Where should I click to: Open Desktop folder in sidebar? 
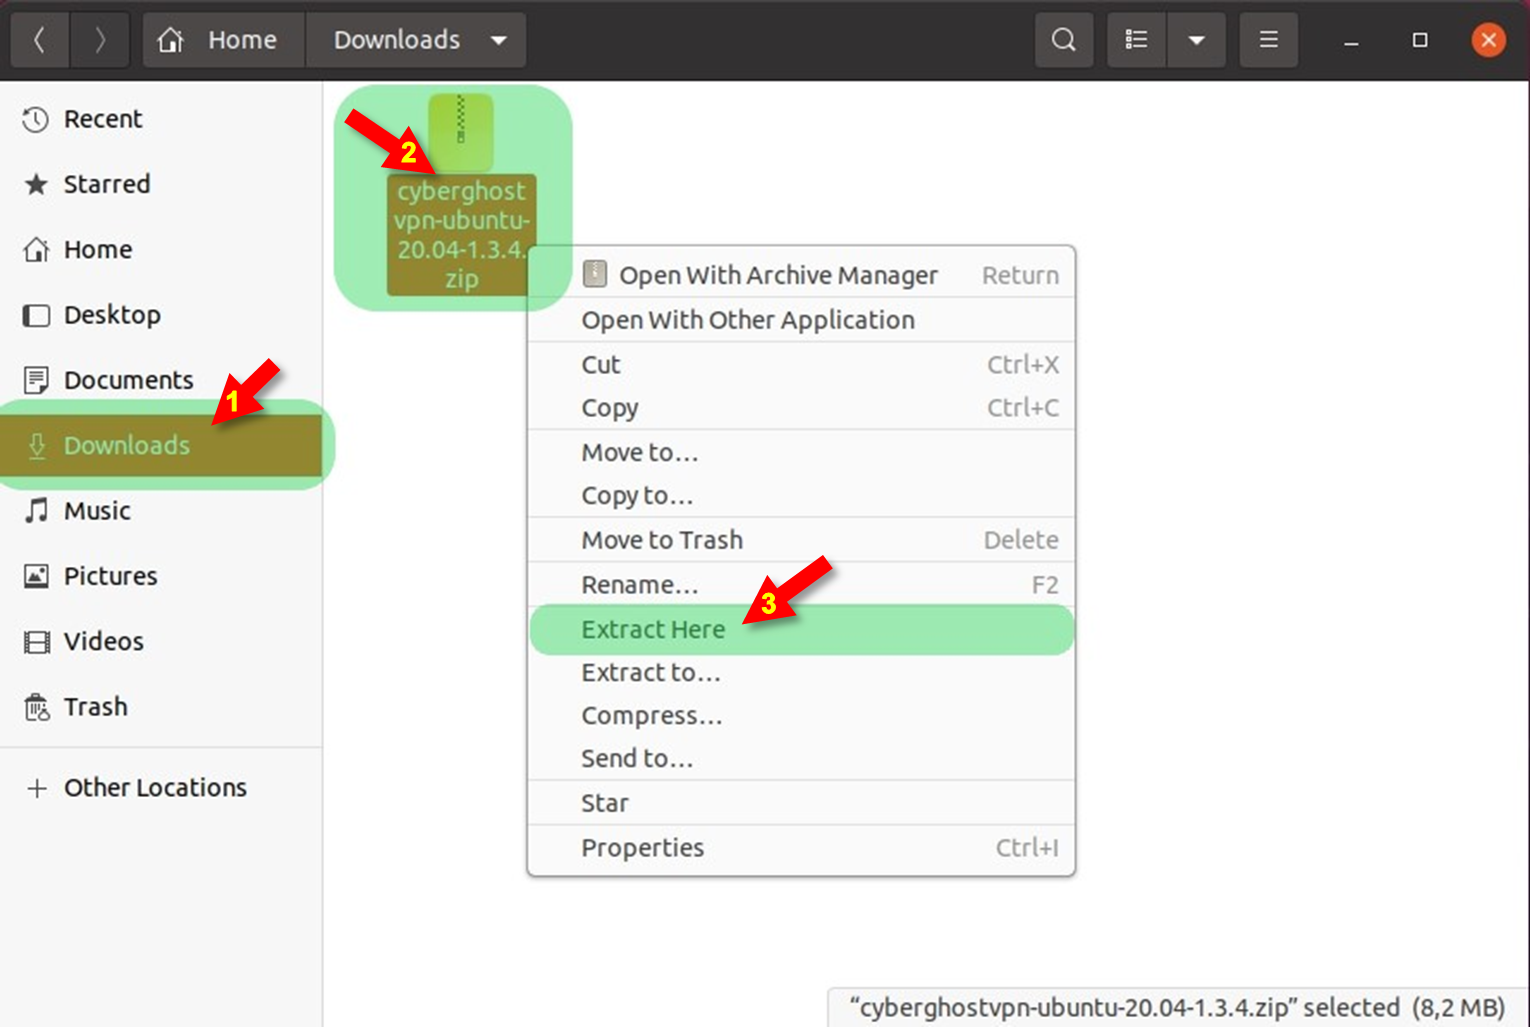(x=161, y=315)
